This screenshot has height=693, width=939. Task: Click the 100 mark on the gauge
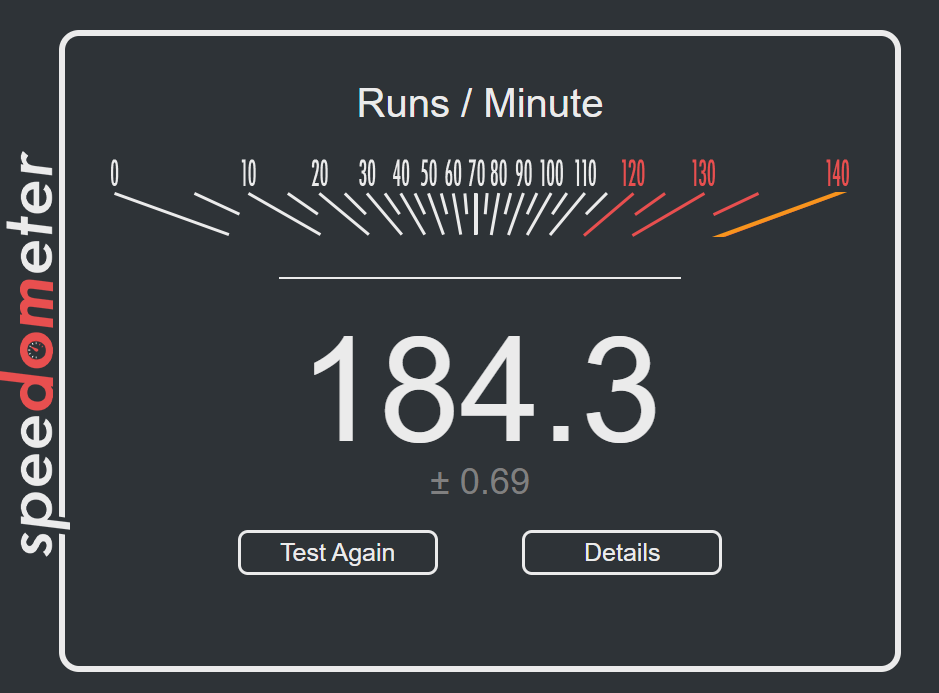pos(551,174)
